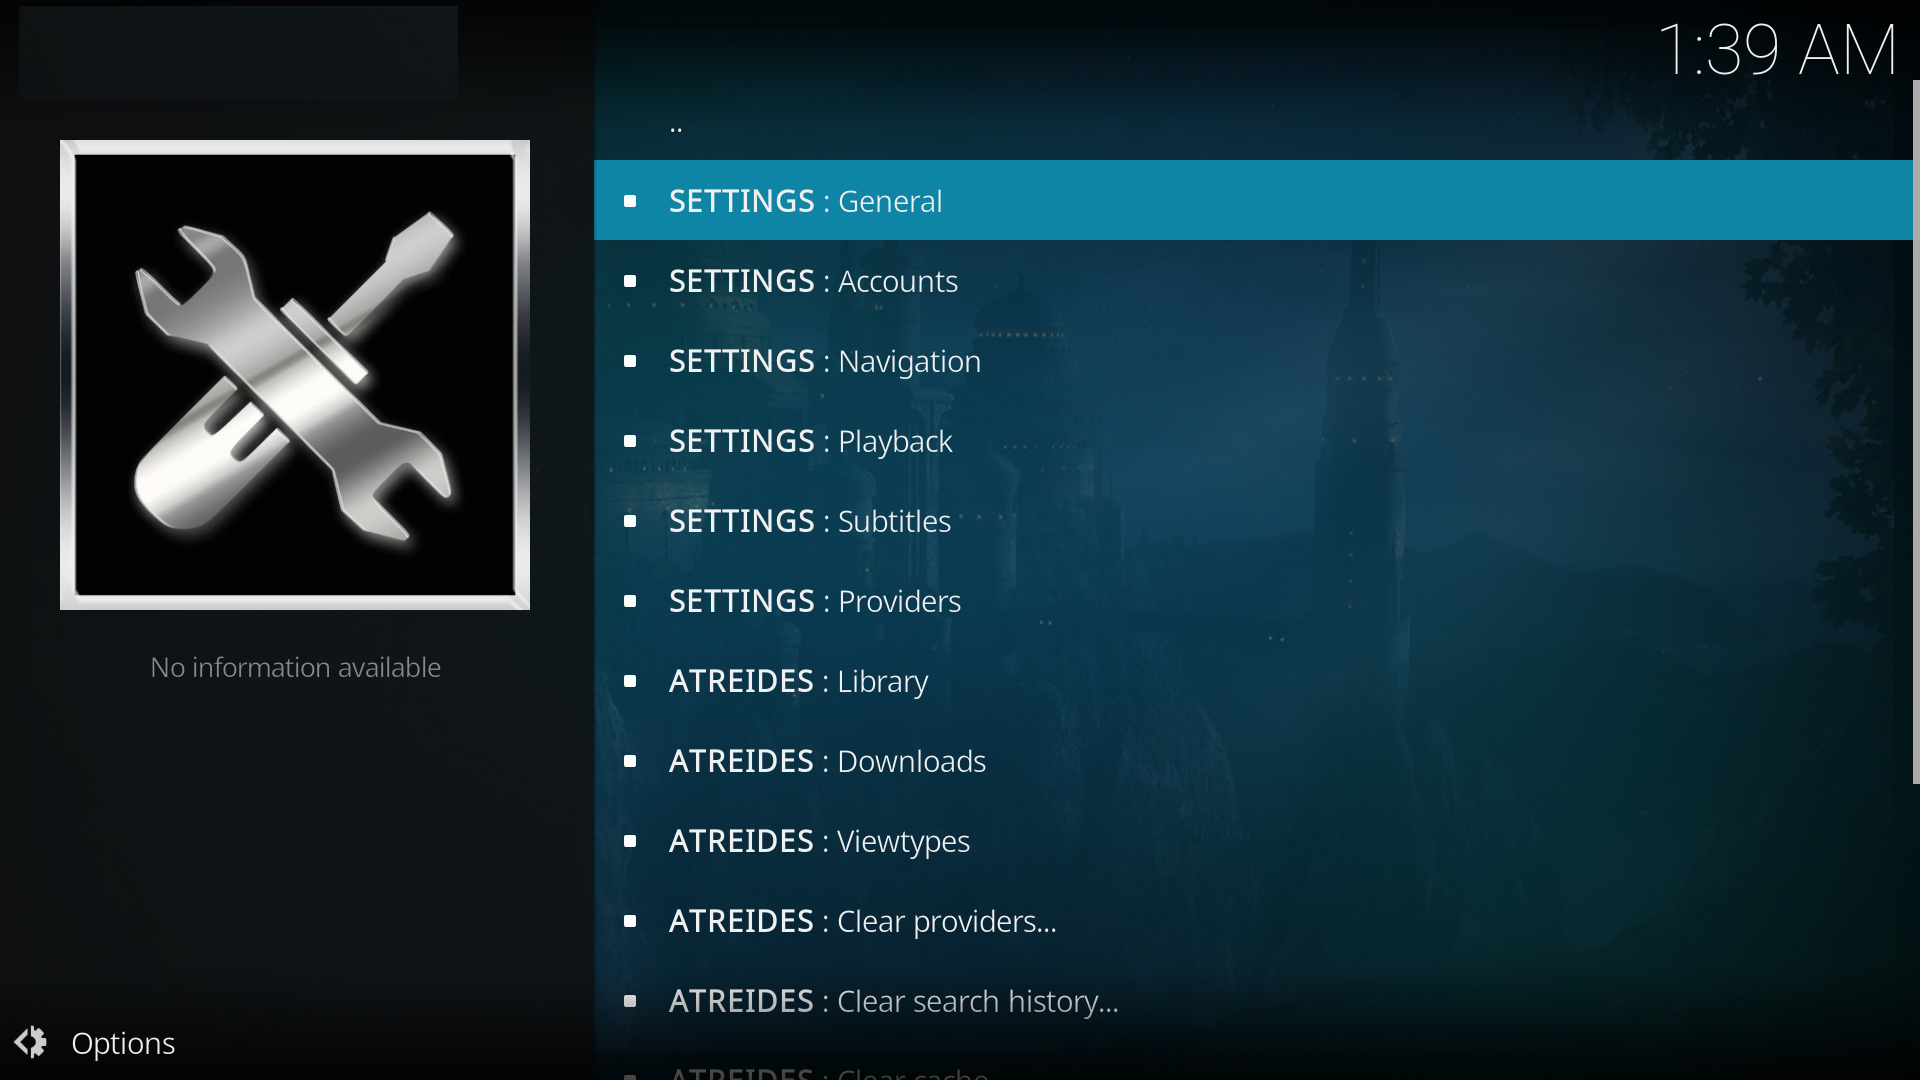
Task: Open SETTINGS : Providers label
Action: pos(815,601)
